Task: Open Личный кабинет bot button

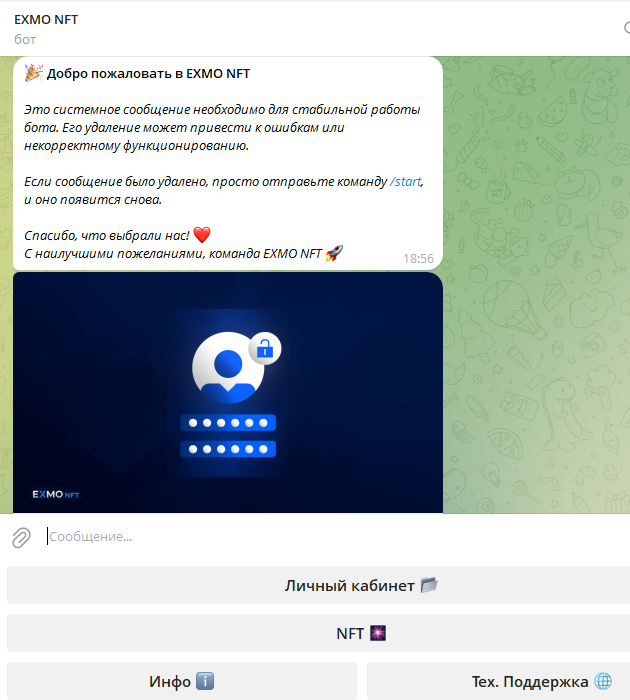Action: [318, 585]
